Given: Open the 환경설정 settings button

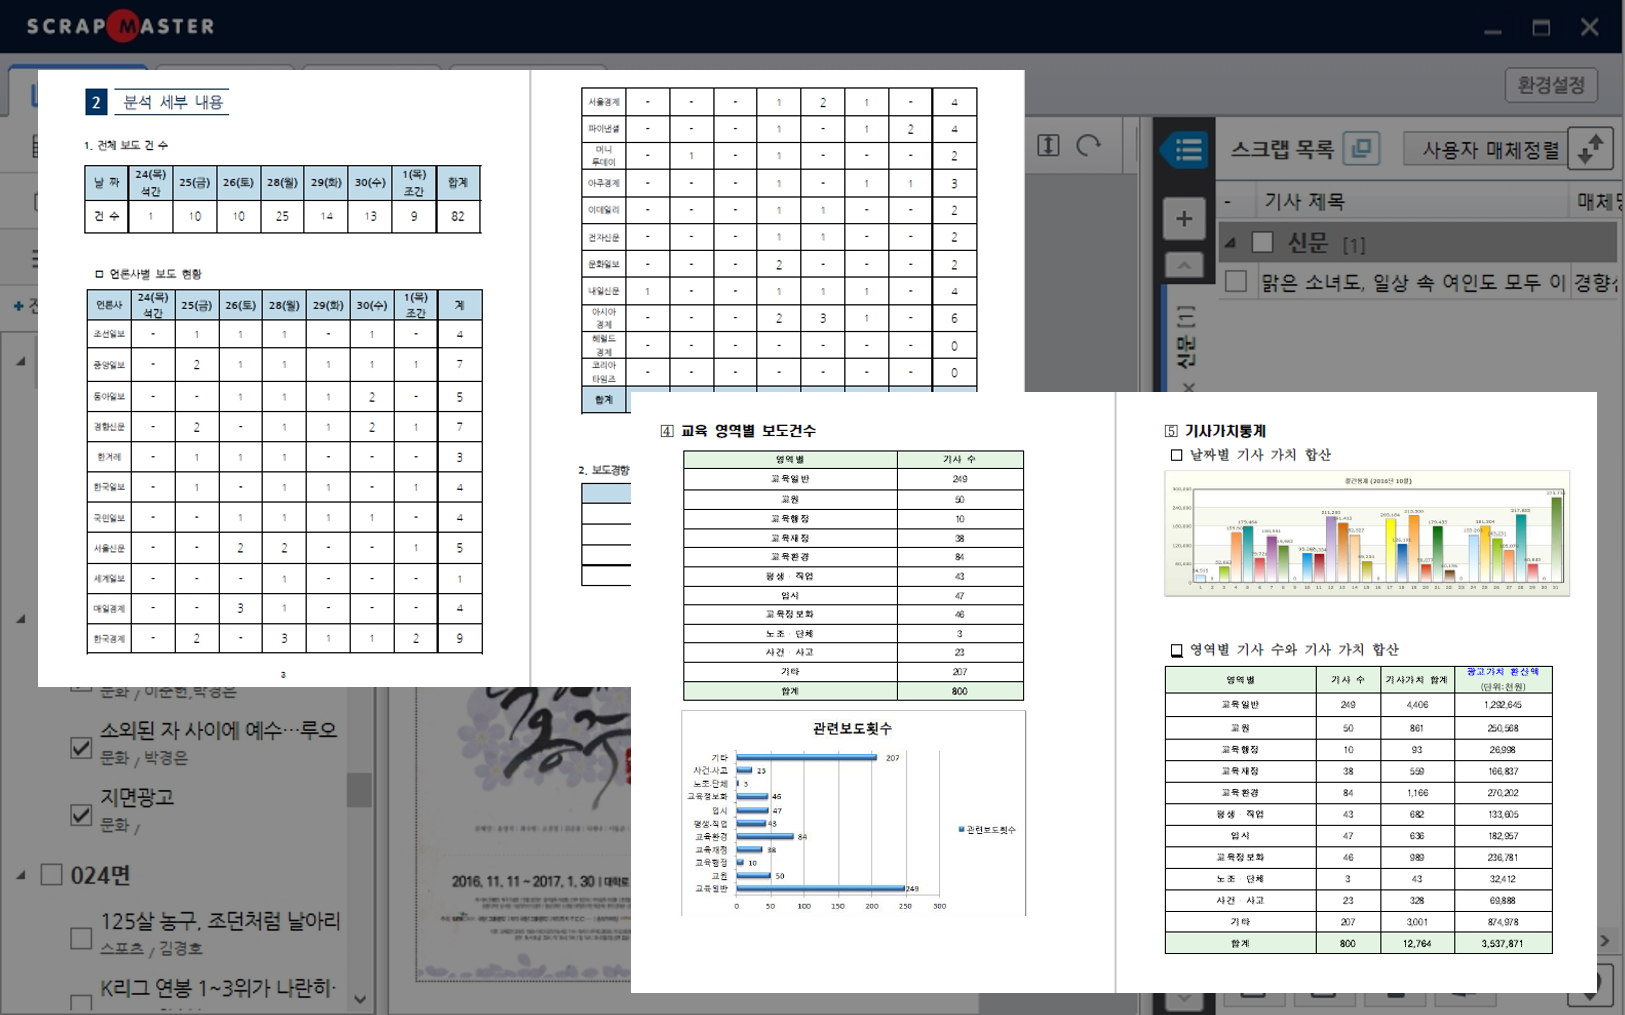Looking at the screenshot, I should coord(1550,85).
